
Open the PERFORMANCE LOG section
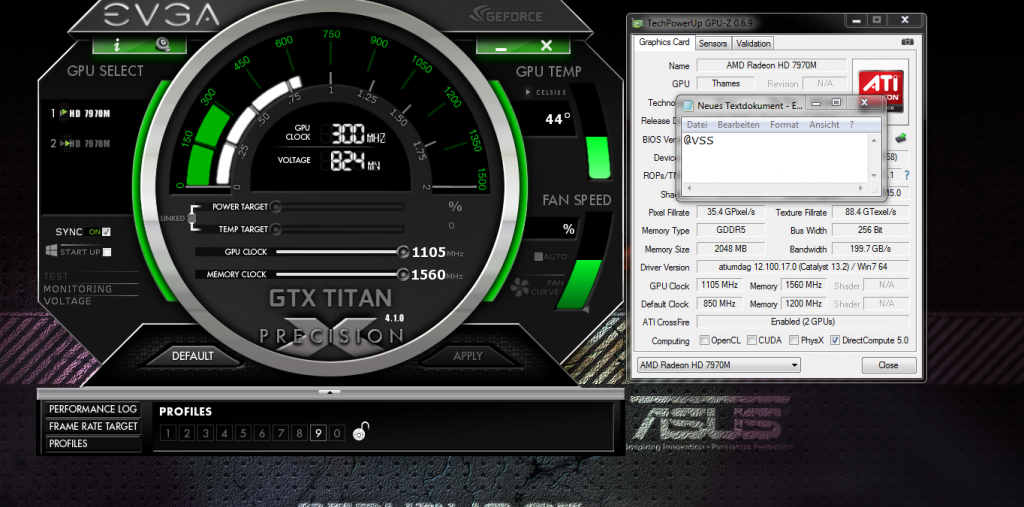(x=93, y=409)
